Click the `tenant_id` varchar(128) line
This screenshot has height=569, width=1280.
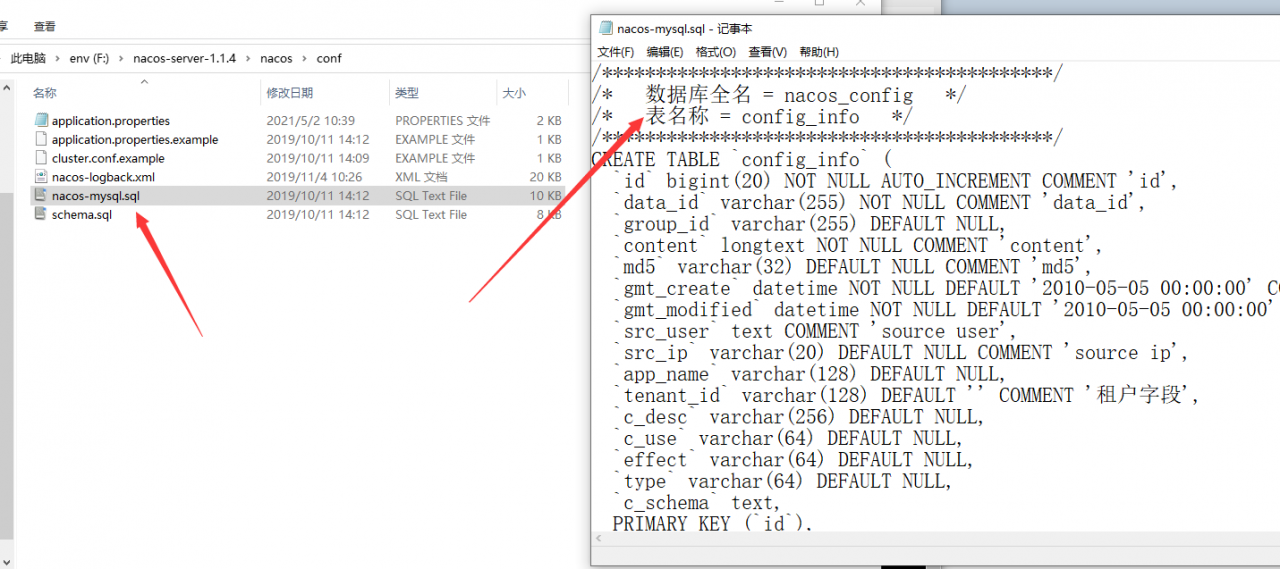[x=906, y=396]
